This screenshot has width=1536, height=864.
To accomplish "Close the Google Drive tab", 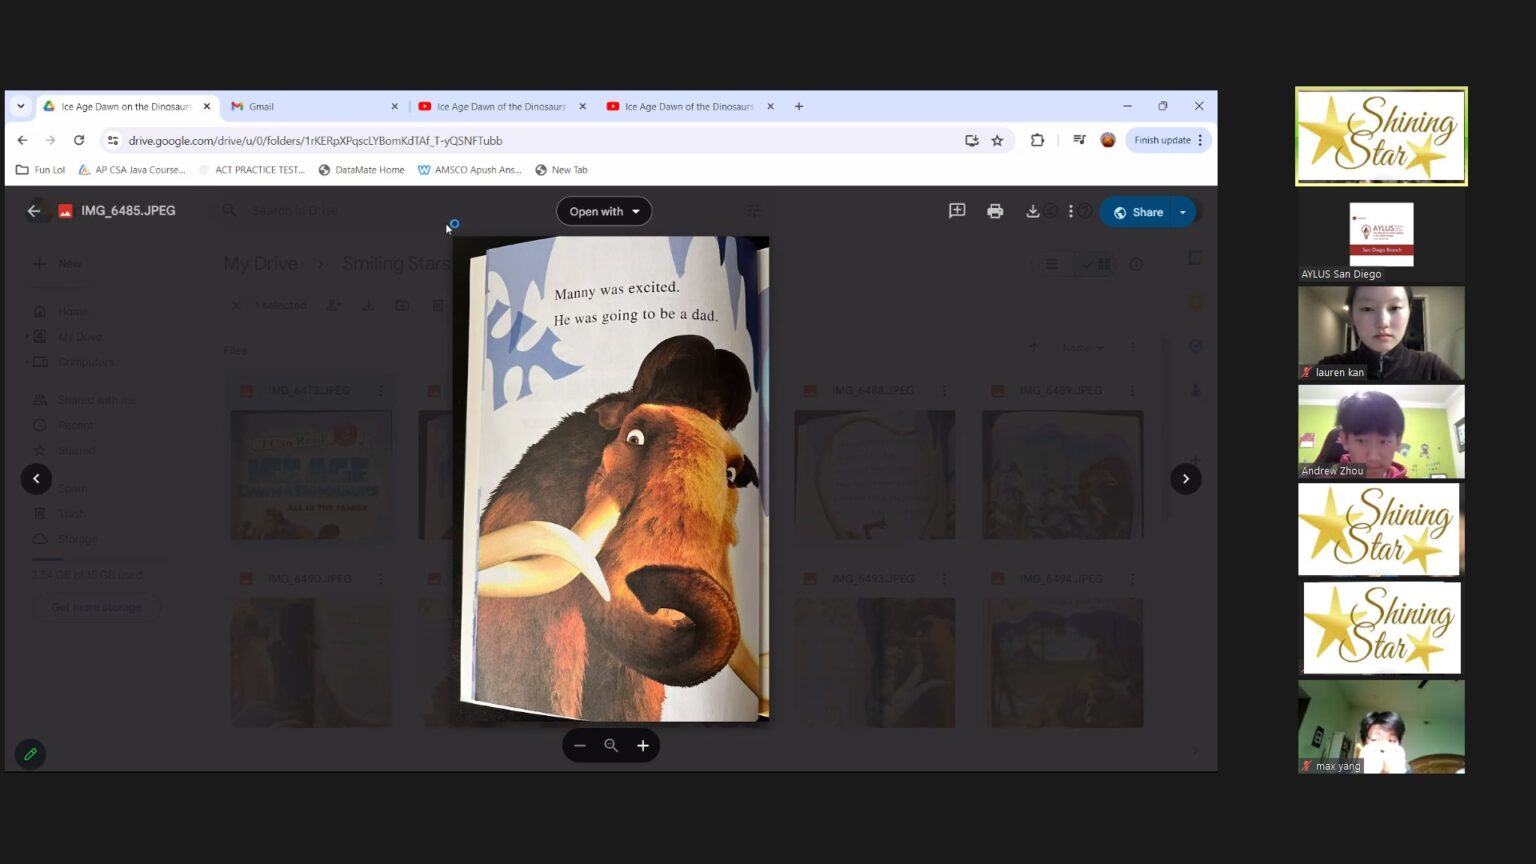I will pyautogui.click(x=207, y=106).
